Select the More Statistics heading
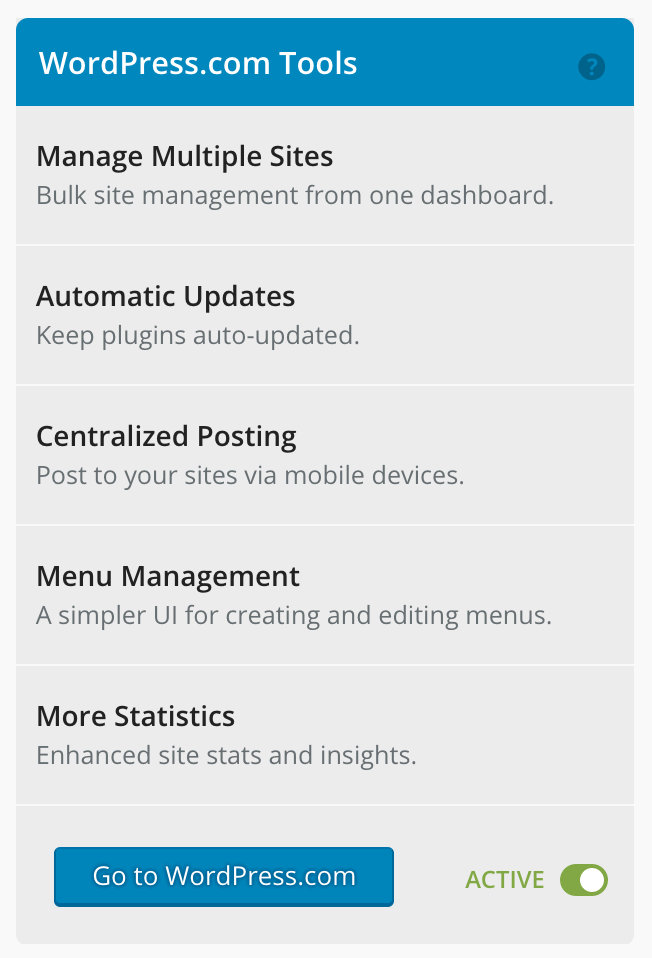Image resolution: width=652 pixels, height=958 pixels. pos(136,716)
